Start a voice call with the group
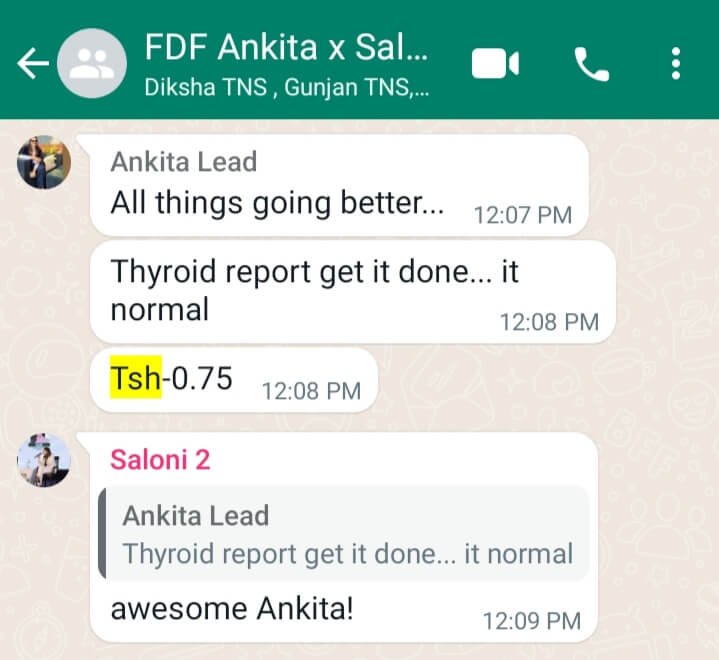Screen dimensions: 719x660 click(592, 64)
